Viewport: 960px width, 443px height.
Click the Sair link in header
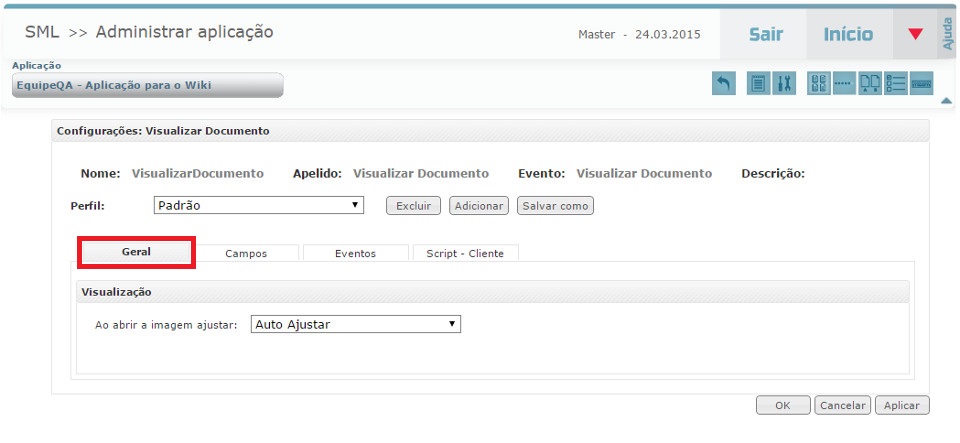[766, 34]
